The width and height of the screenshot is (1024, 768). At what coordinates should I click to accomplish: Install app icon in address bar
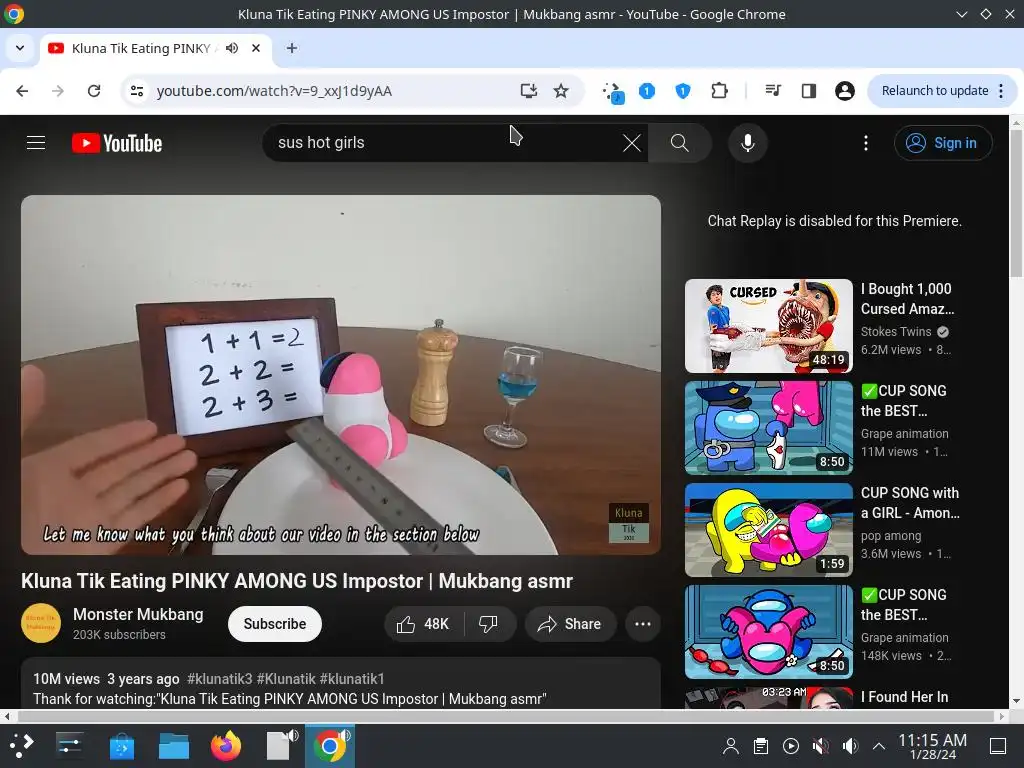528,91
